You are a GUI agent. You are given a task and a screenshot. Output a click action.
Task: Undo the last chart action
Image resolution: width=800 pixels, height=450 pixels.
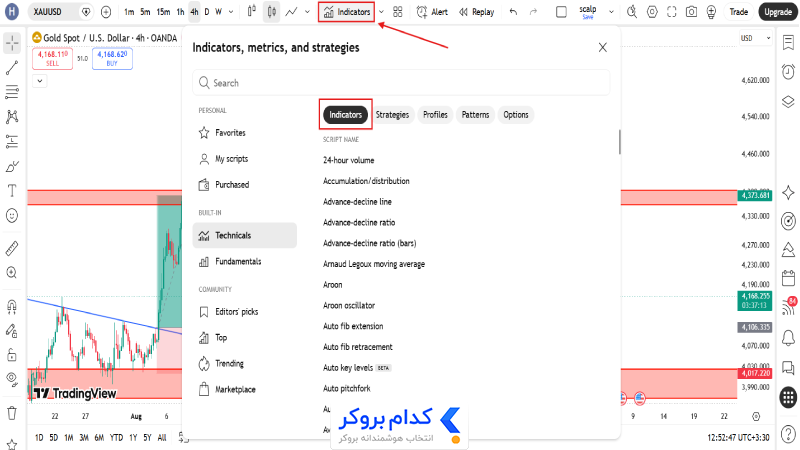(x=513, y=12)
